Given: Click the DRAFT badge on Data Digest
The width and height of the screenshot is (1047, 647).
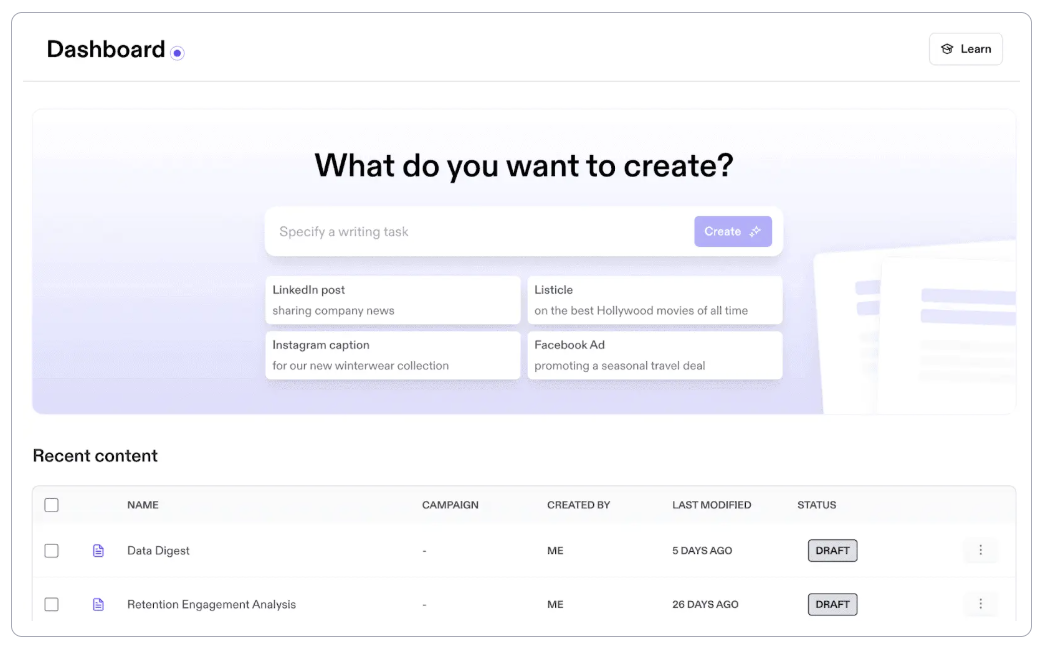Looking at the screenshot, I should pyautogui.click(x=832, y=550).
